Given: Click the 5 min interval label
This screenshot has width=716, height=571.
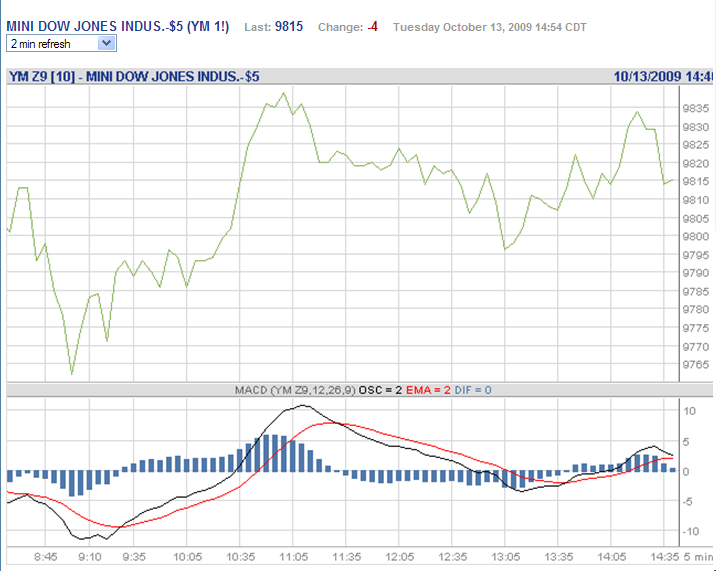Looking at the screenshot, I should [x=698, y=557].
